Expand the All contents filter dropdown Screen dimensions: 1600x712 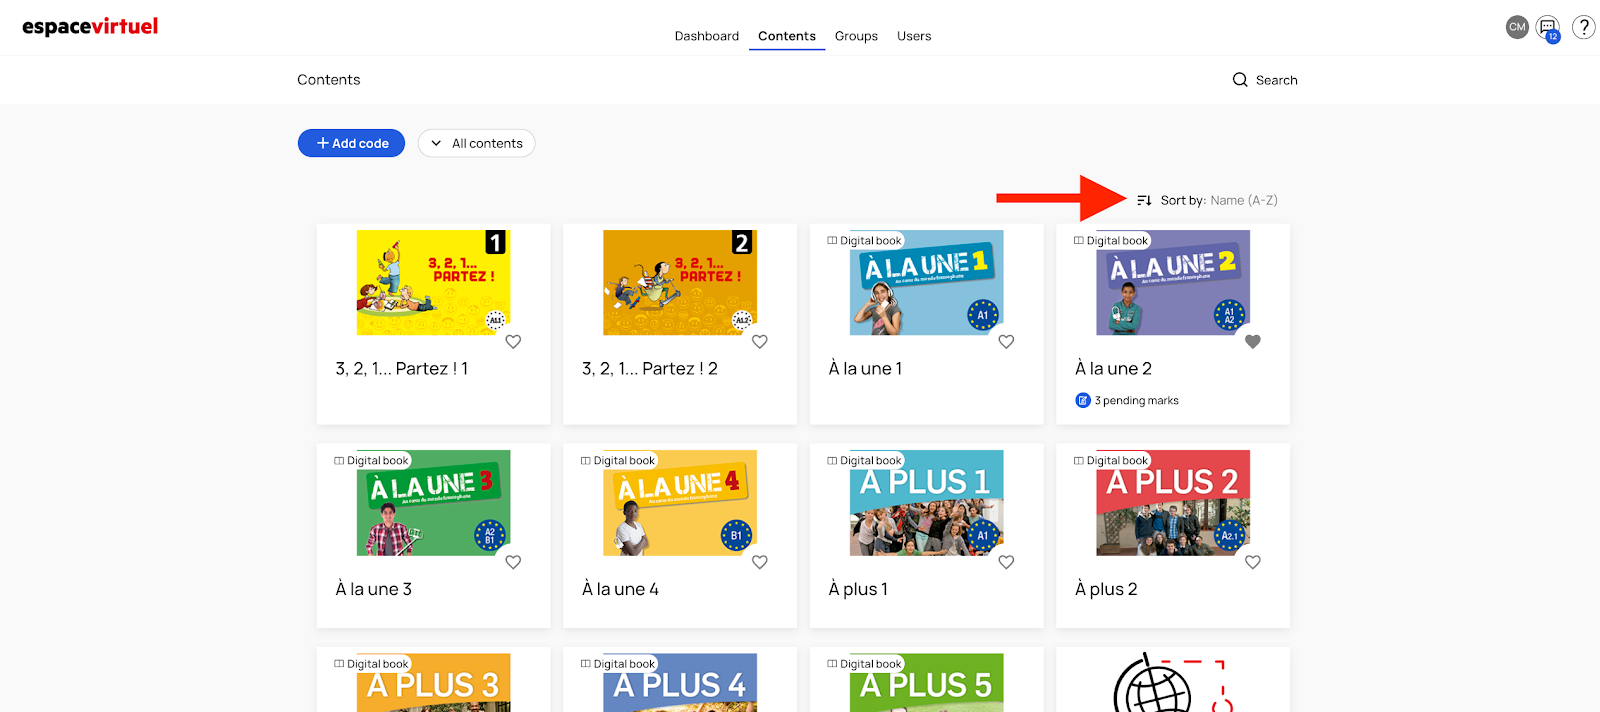point(476,143)
